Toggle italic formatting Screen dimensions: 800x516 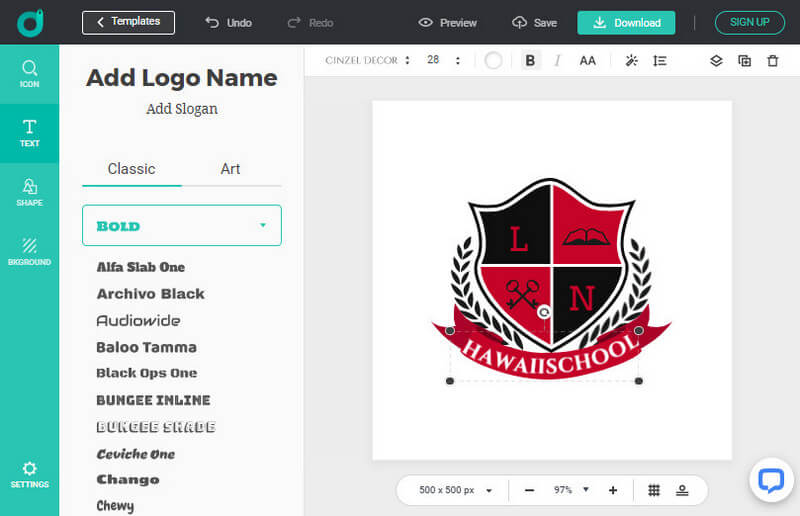[x=557, y=61]
